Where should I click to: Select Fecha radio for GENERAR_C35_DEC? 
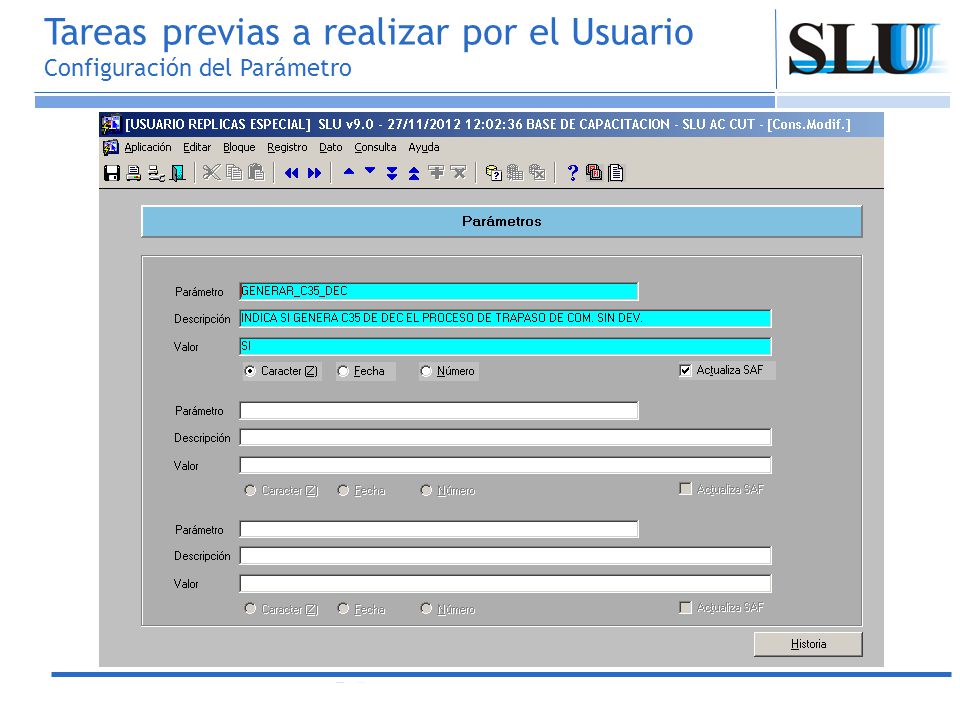point(343,371)
